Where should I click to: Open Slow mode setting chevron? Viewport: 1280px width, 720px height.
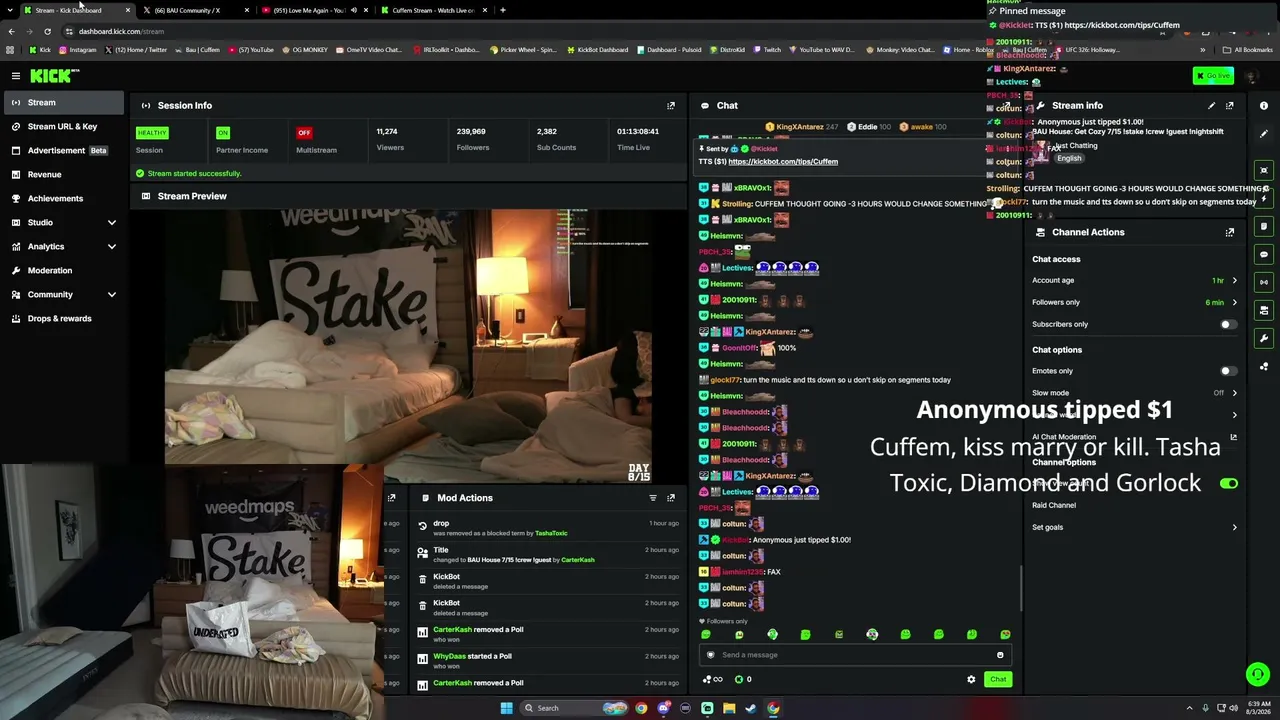[x=1234, y=393]
